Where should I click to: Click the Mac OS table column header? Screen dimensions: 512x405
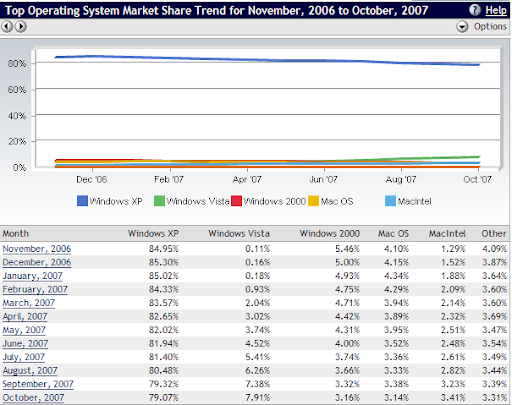coord(393,234)
